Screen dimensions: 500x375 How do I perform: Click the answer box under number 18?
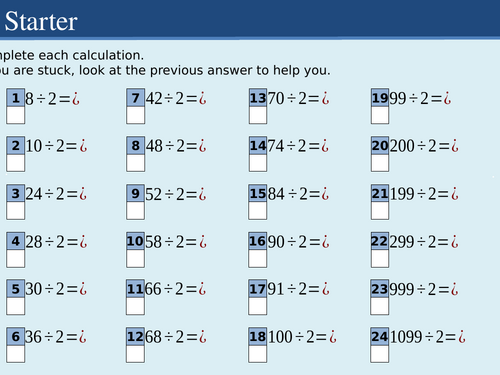point(258,354)
